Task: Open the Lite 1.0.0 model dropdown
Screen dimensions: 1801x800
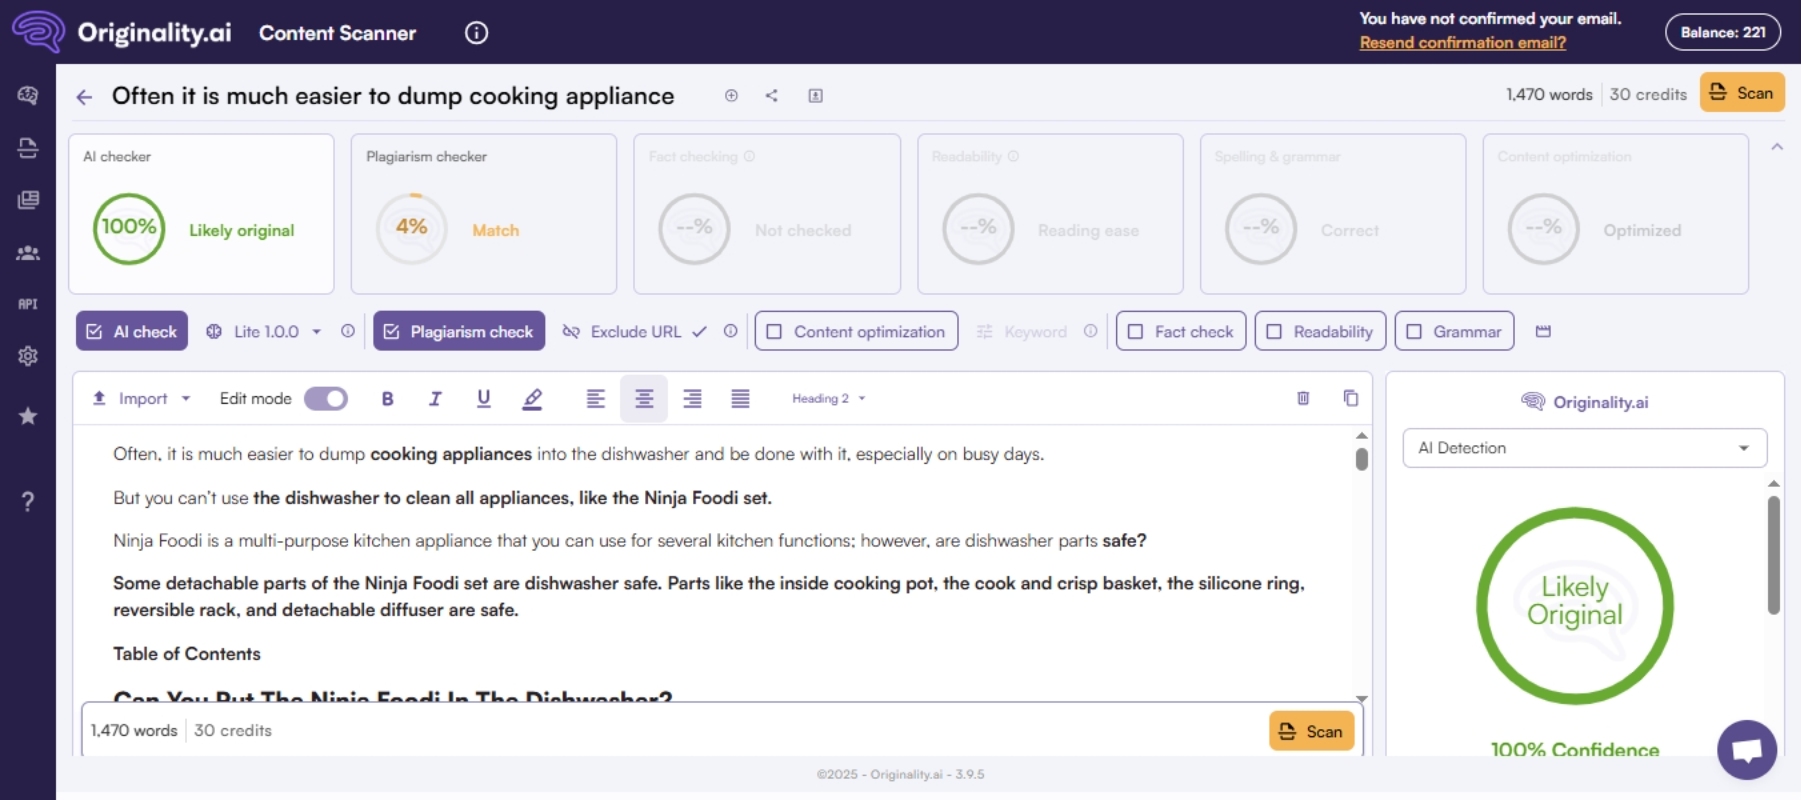Action: (264, 331)
